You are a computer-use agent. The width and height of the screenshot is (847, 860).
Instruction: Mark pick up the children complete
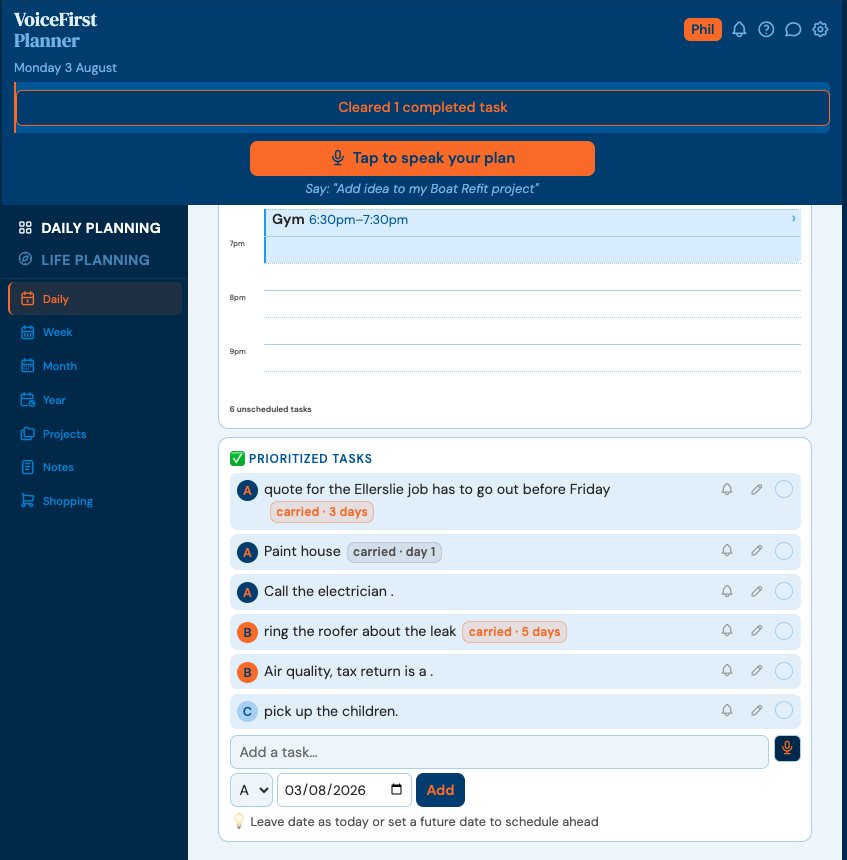[784, 710]
